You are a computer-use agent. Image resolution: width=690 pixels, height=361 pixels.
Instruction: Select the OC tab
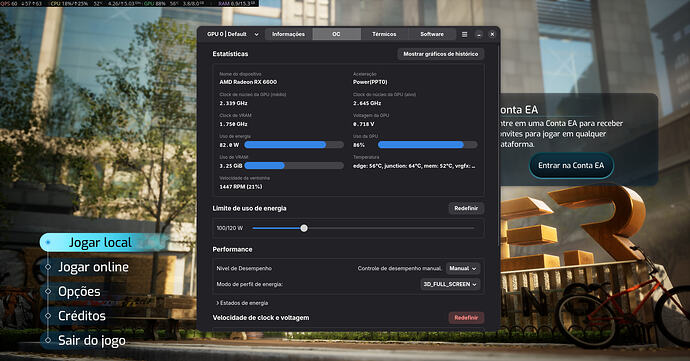336,34
